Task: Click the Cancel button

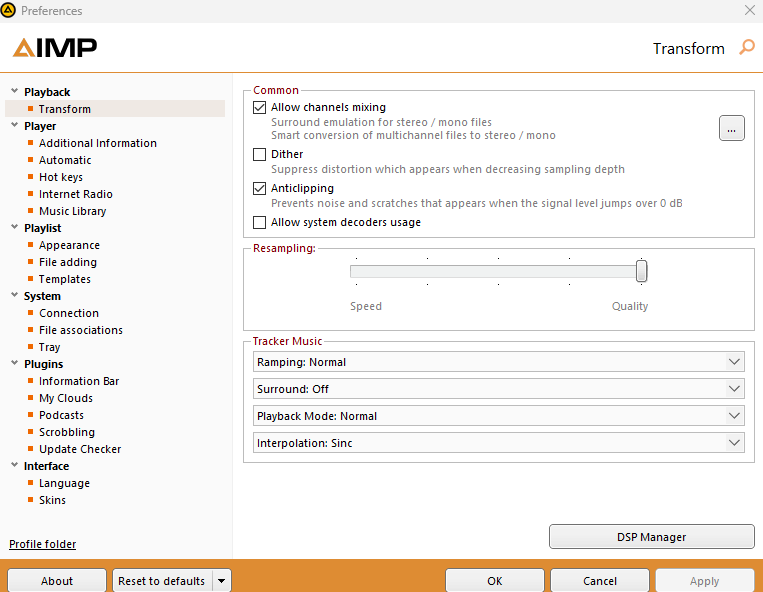Action: tap(600, 581)
